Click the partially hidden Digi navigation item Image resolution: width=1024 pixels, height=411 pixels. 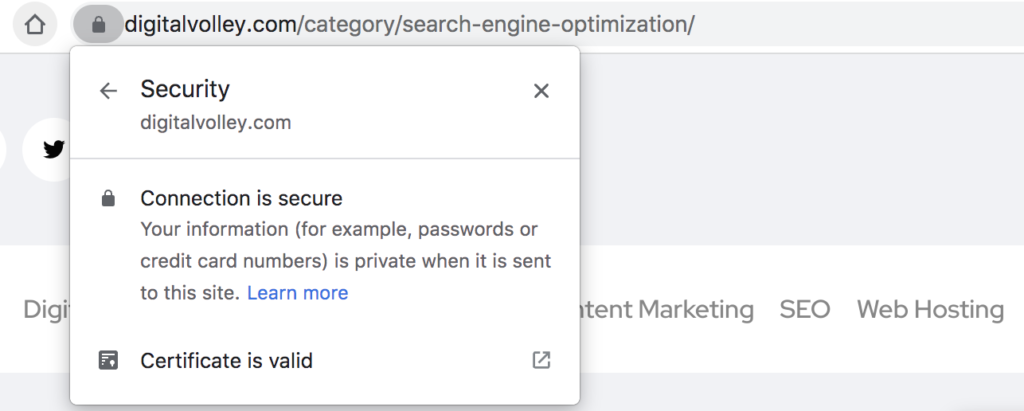point(46,310)
